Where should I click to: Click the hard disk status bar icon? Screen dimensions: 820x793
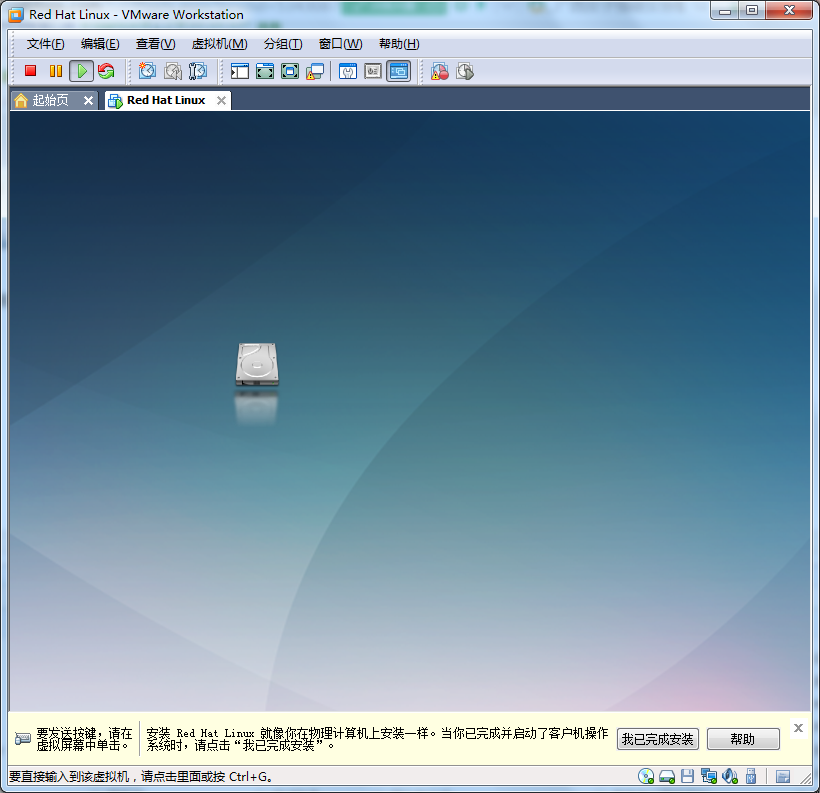pyautogui.click(x=667, y=777)
